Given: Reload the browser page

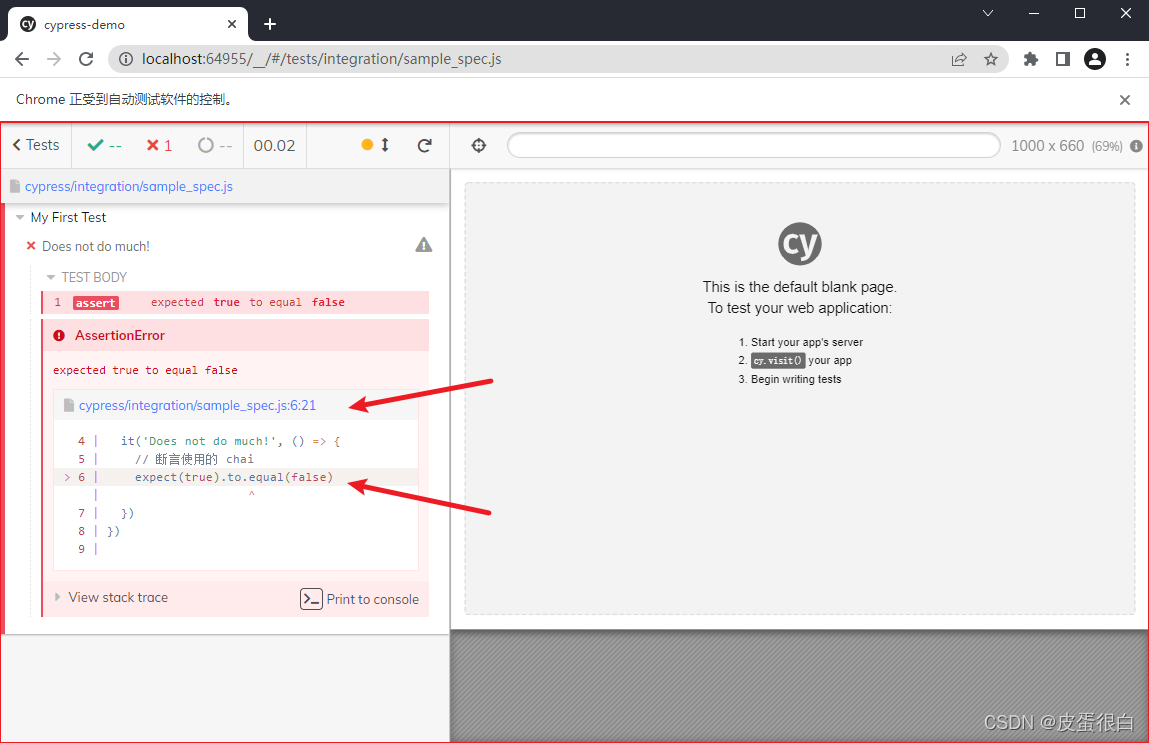Looking at the screenshot, I should tap(86, 59).
